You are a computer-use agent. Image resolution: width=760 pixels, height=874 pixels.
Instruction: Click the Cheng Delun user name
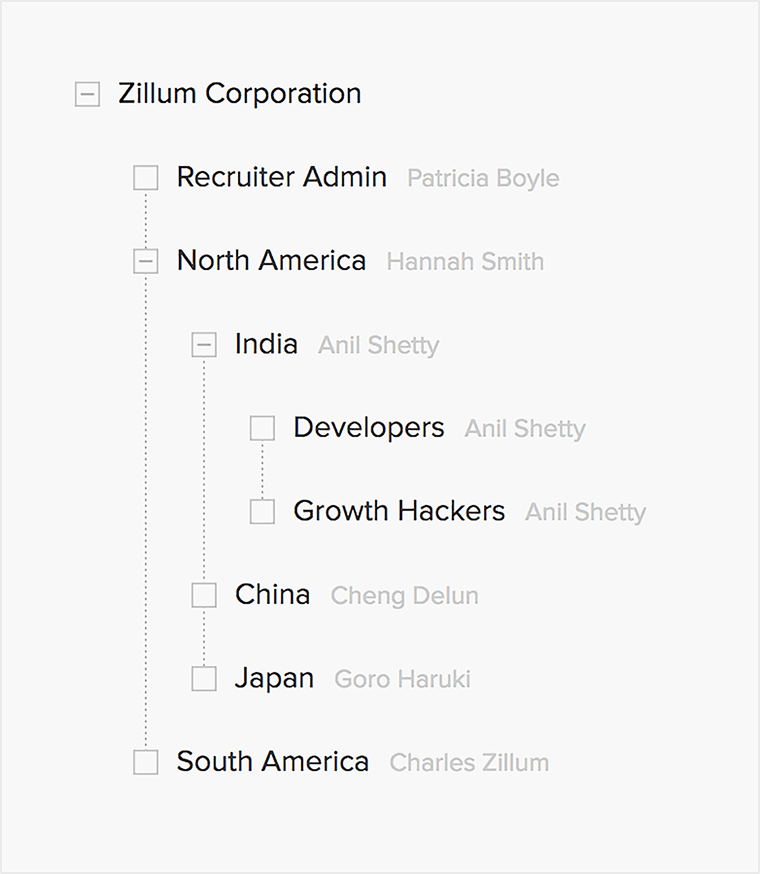click(x=404, y=596)
